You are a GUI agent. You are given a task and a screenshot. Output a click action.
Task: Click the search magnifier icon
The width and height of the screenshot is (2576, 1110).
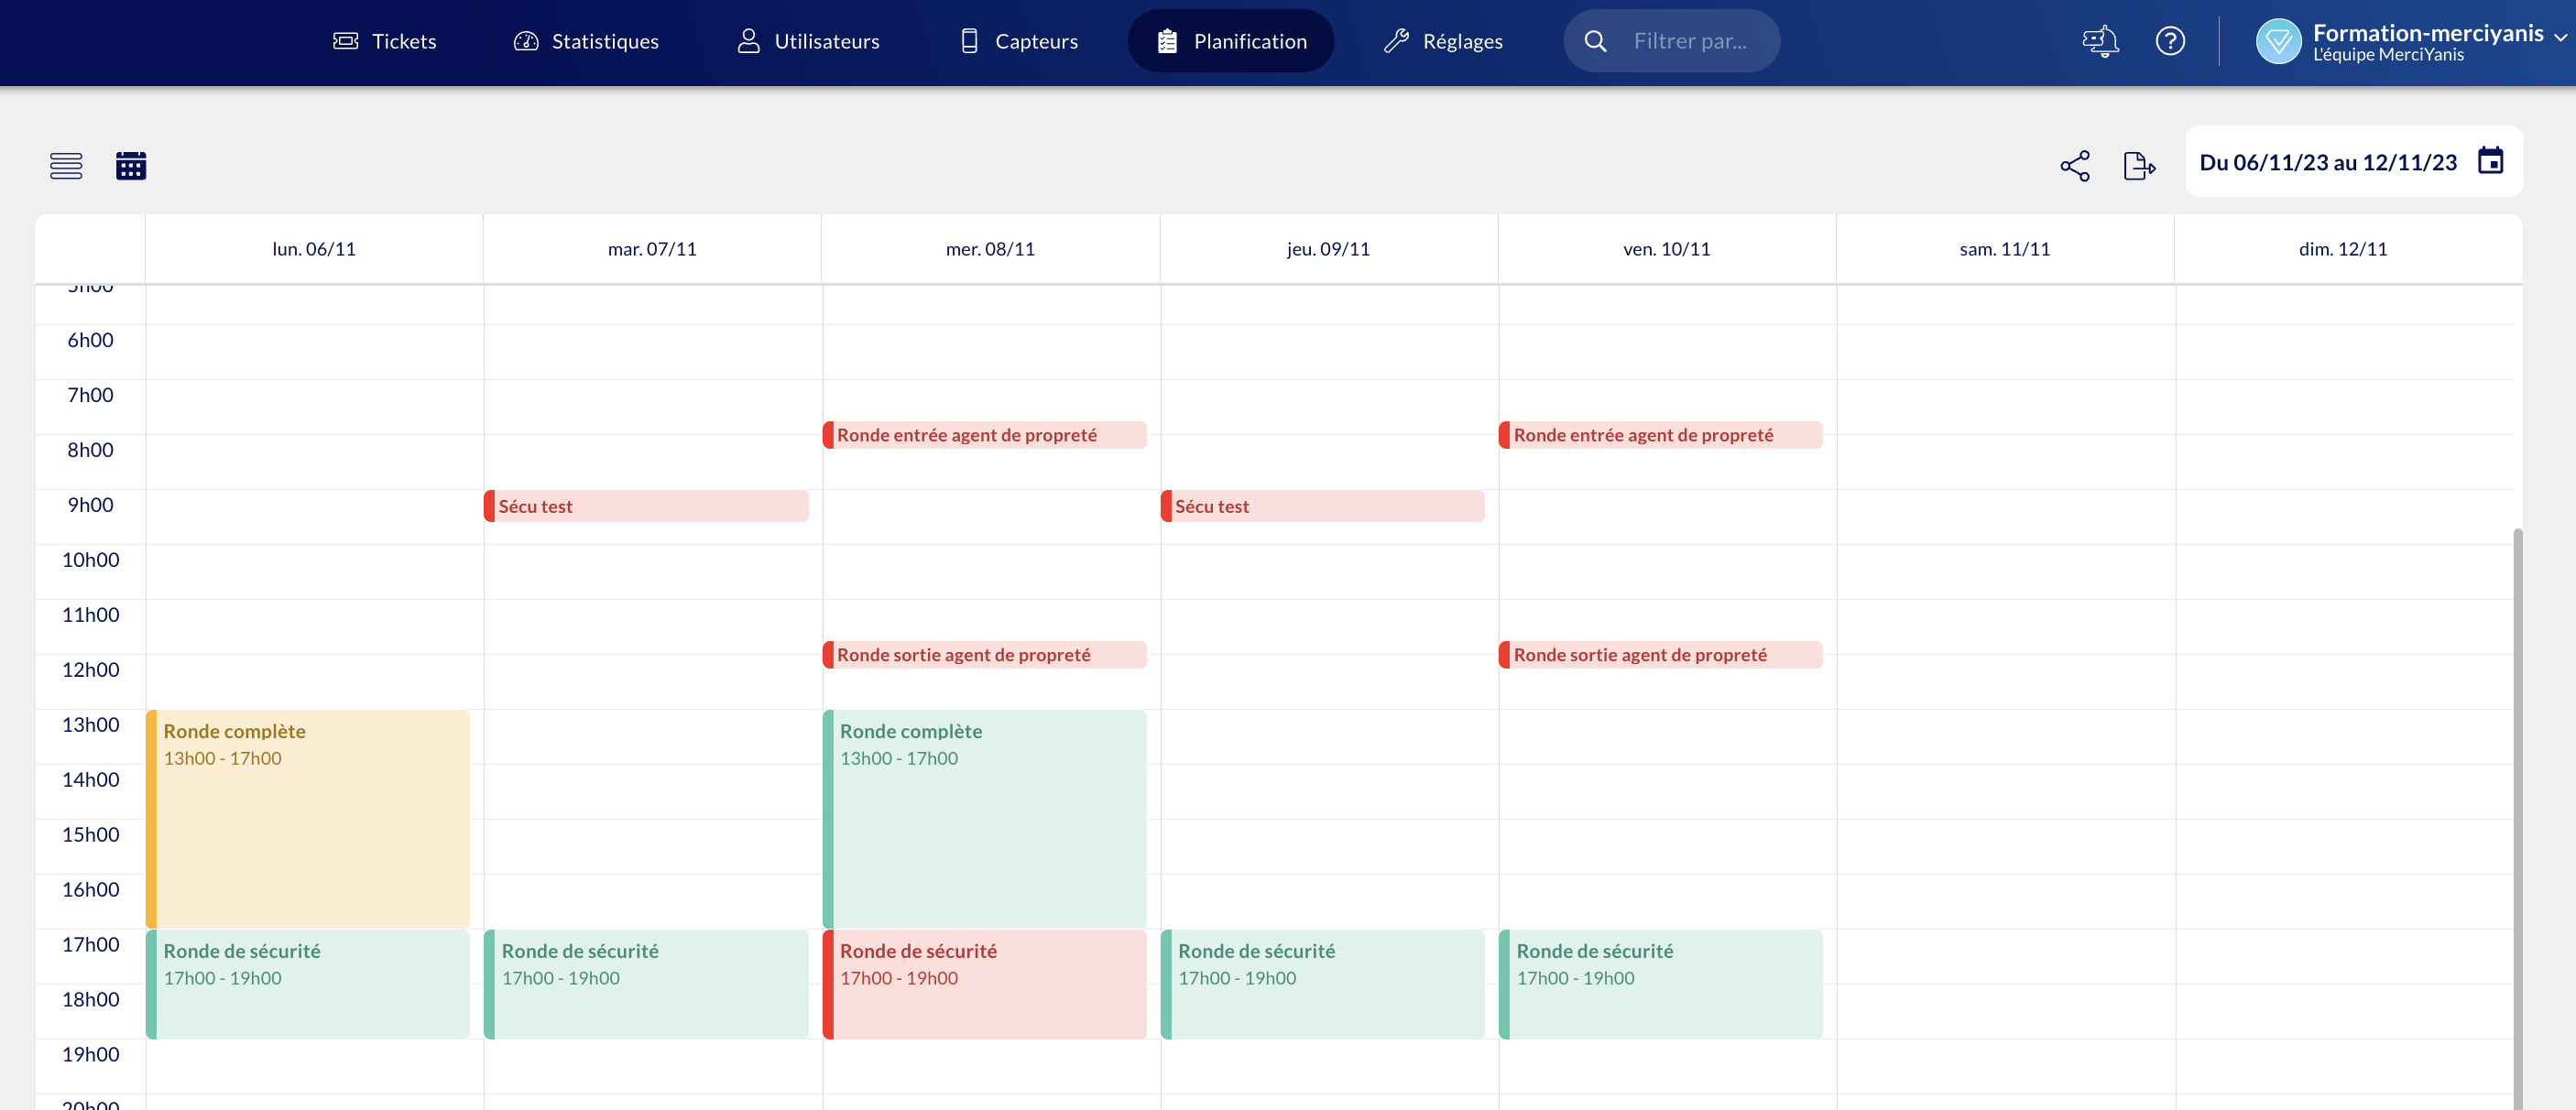[1596, 41]
